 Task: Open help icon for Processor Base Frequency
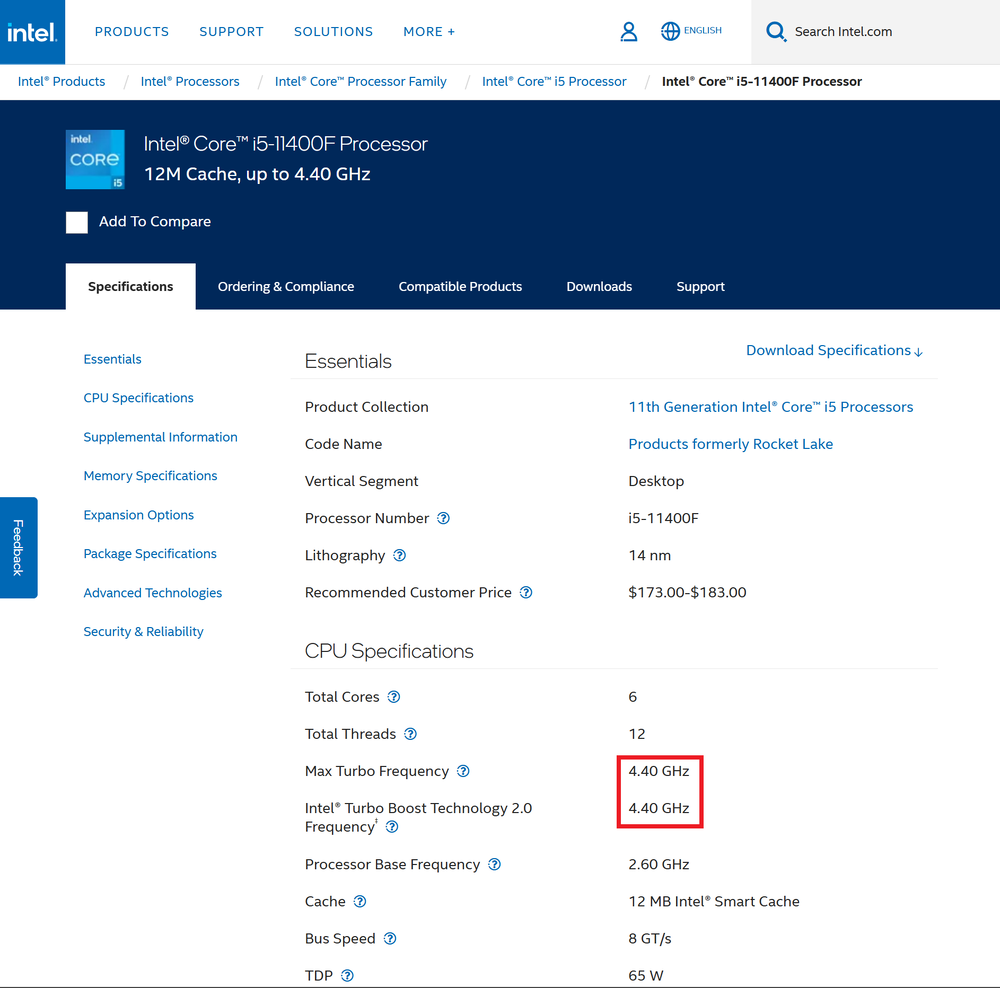(x=494, y=864)
